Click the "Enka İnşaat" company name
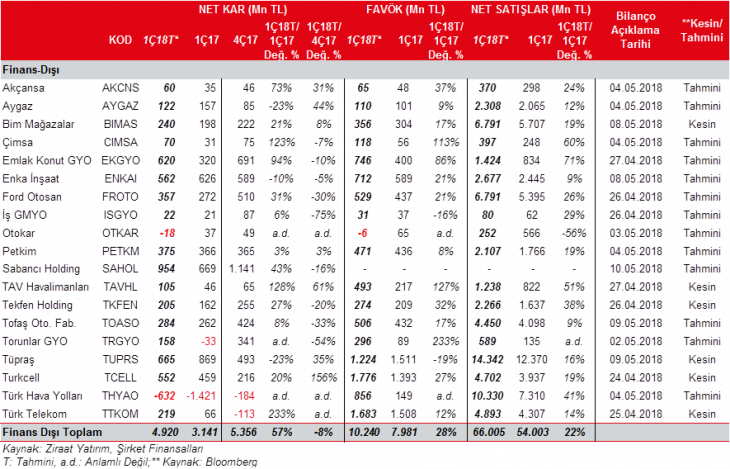The height and width of the screenshot is (469, 730). (x=31, y=179)
